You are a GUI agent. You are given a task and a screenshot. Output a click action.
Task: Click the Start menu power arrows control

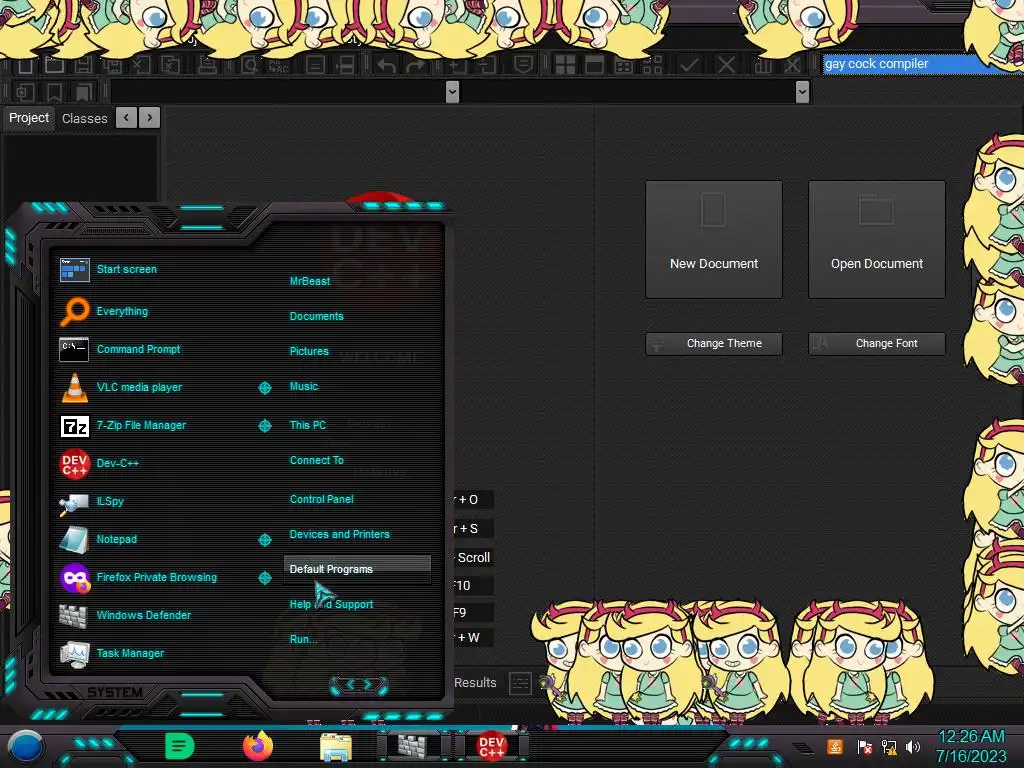[359, 685]
